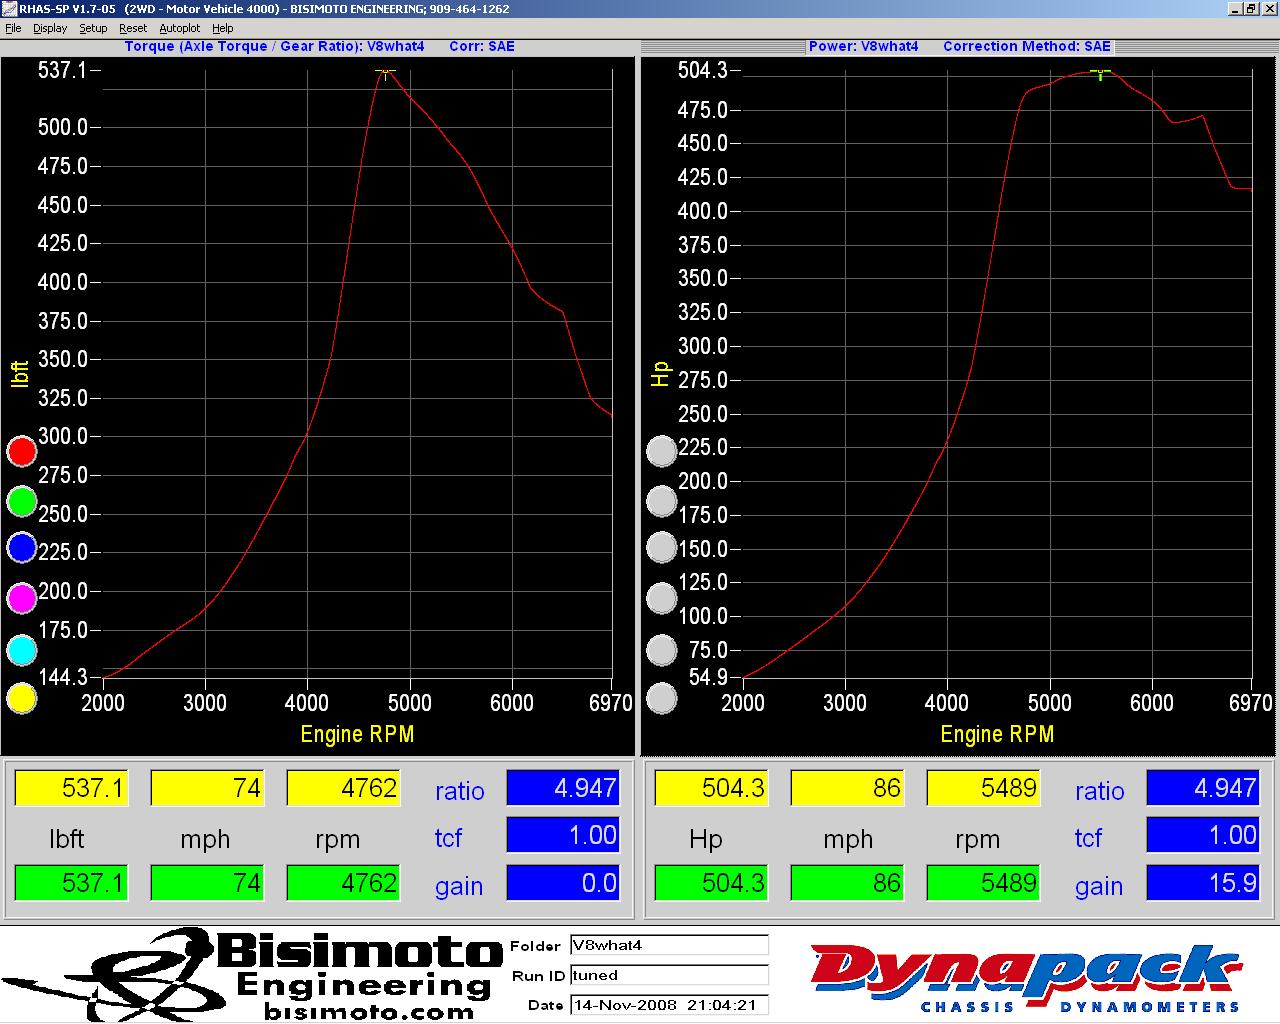This screenshot has height=1024, width=1280.
Task: Click the Bisimoto Engineering logo
Action: [250, 975]
